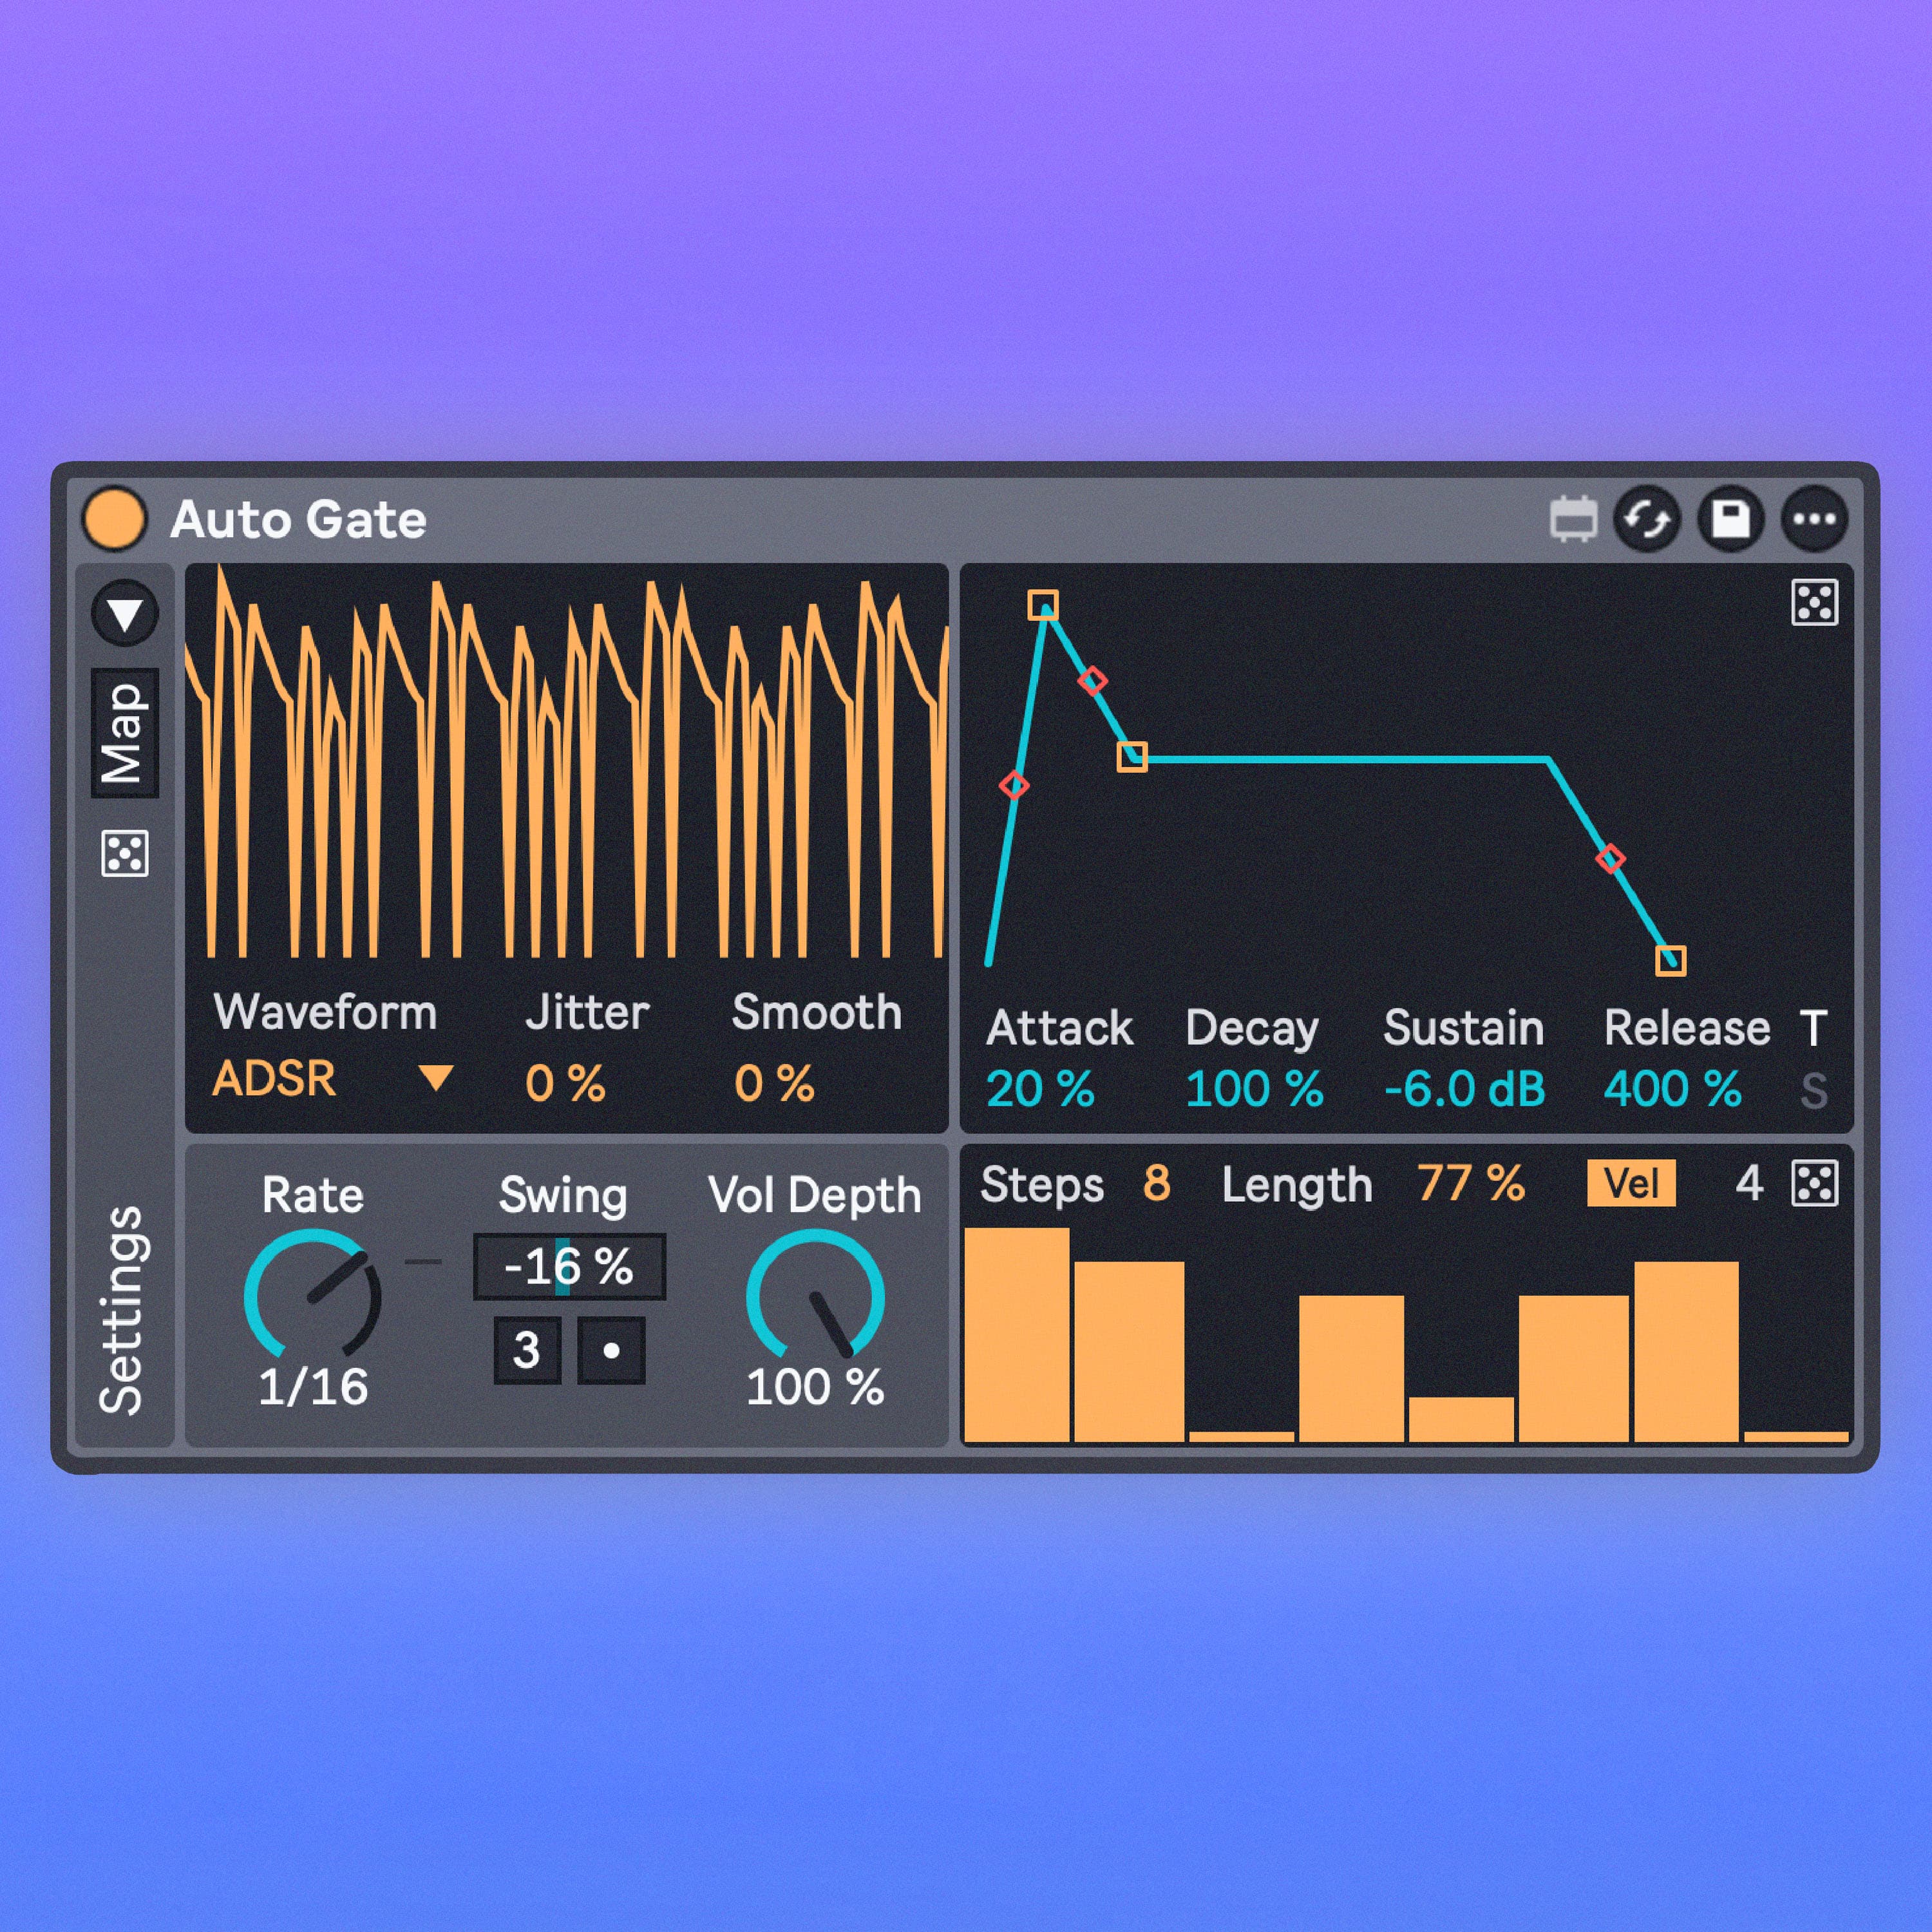This screenshot has width=1932, height=1932.
Task: Enable the dotted rate button
Action: (x=611, y=1351)
